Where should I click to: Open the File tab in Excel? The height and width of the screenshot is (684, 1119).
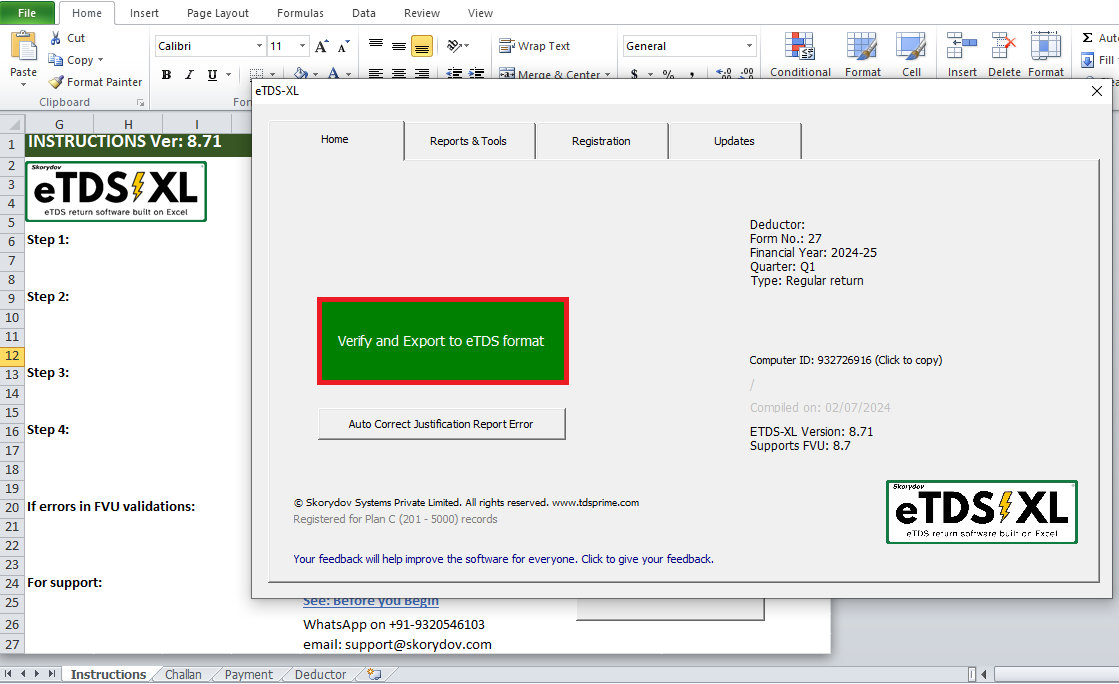click(27, 13)
